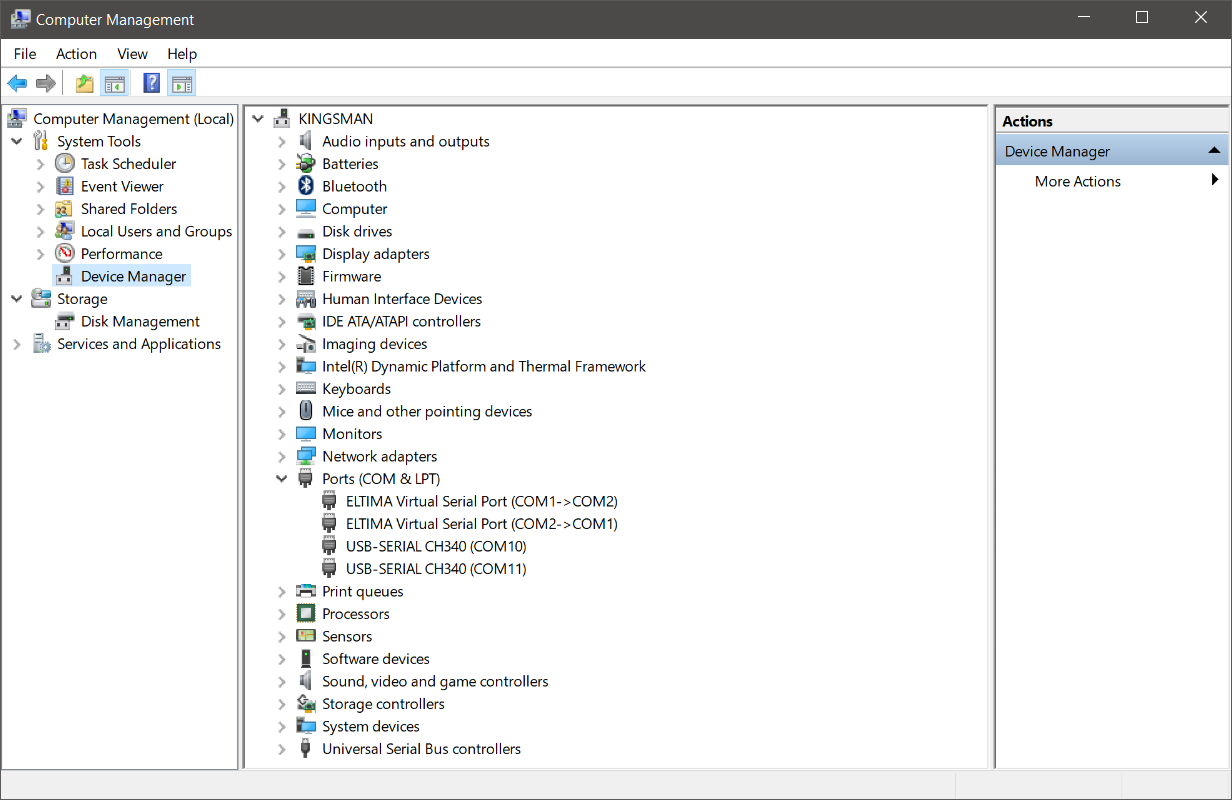
Task: Open the View menu
Action: 132,54
